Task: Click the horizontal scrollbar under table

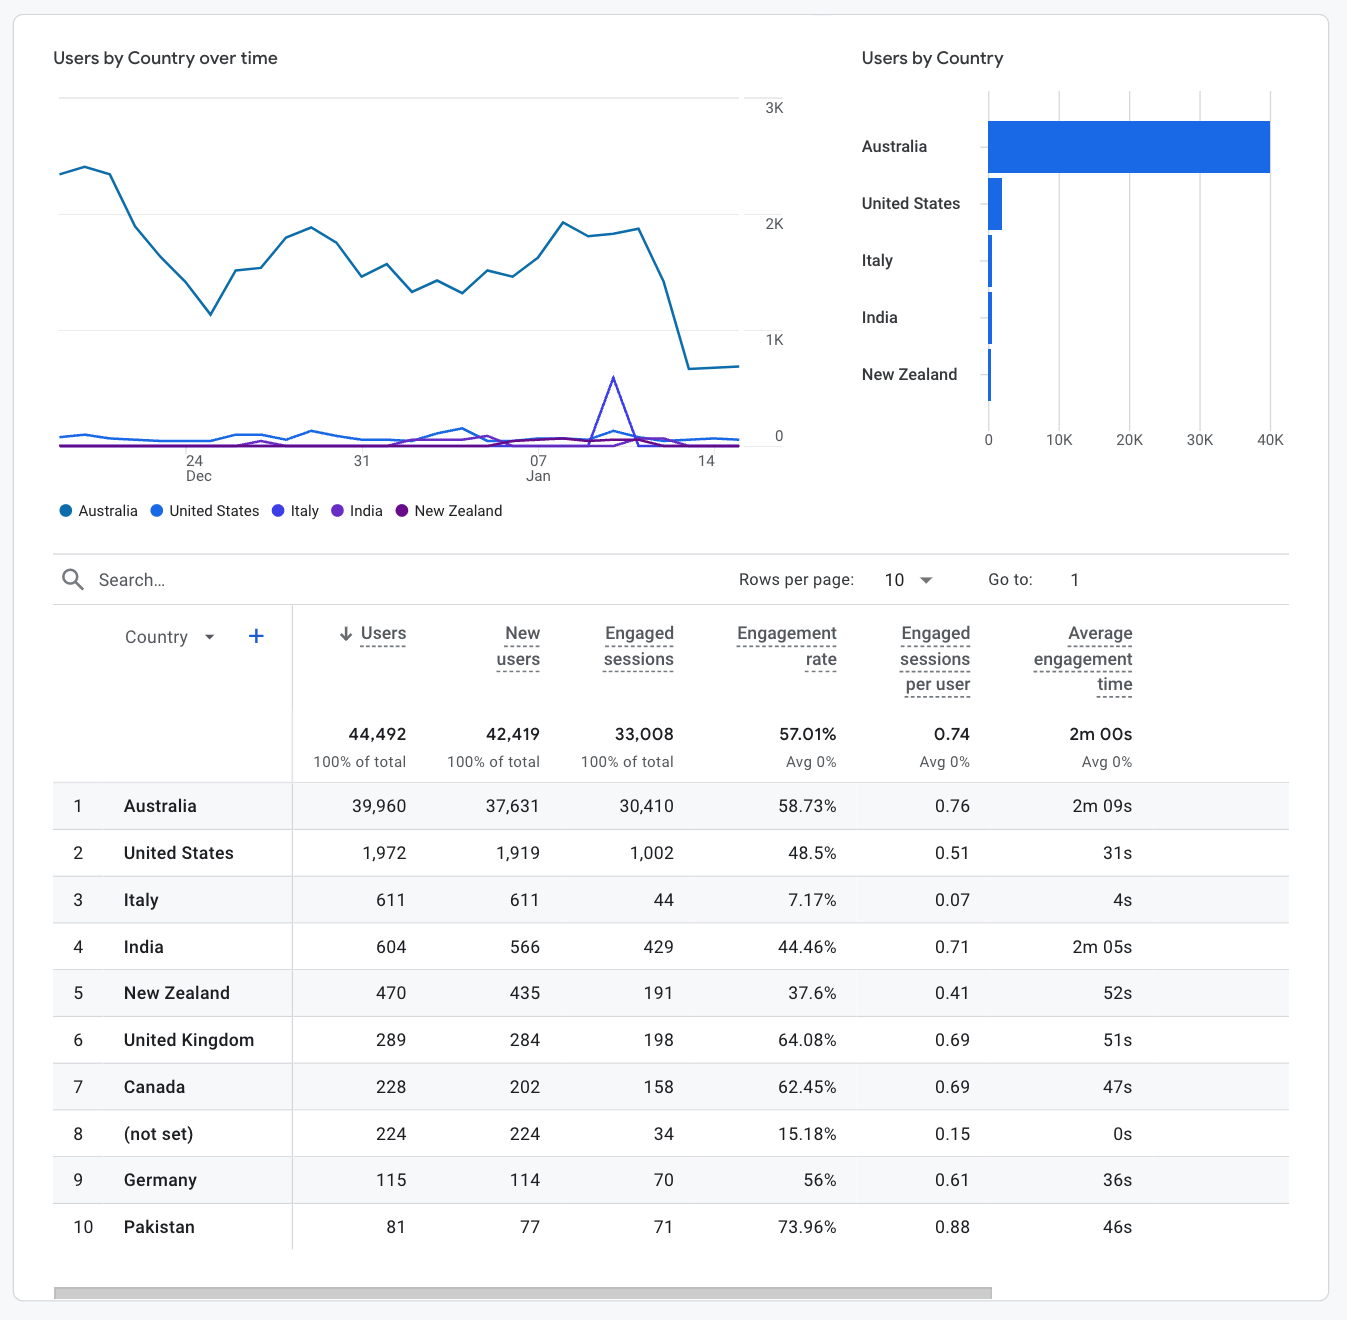Action: [522, 1293]
